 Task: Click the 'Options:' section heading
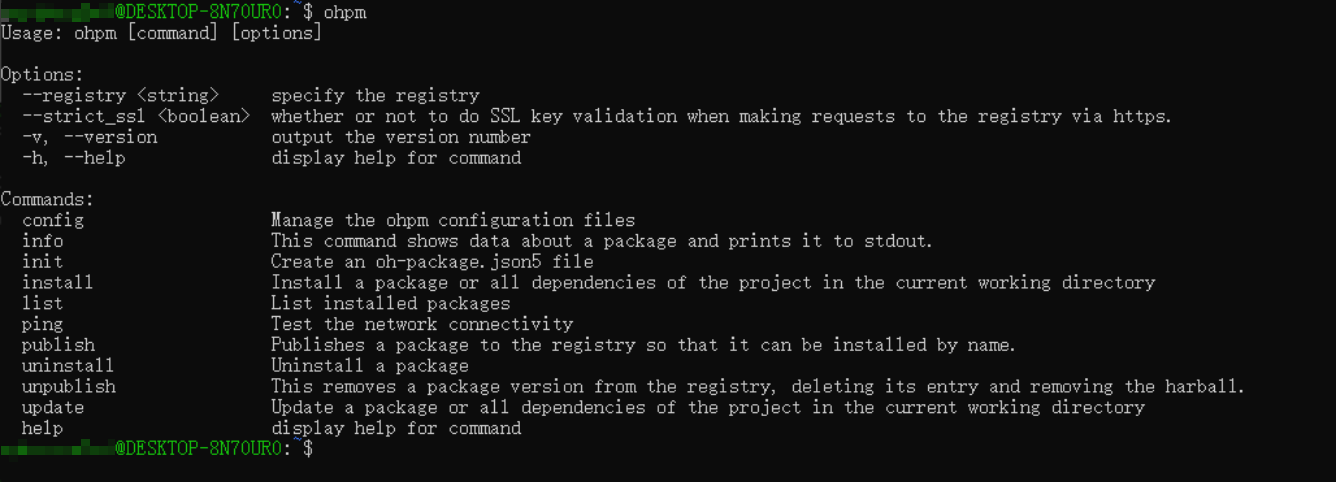pyautogui.click(x=42, y=75)
